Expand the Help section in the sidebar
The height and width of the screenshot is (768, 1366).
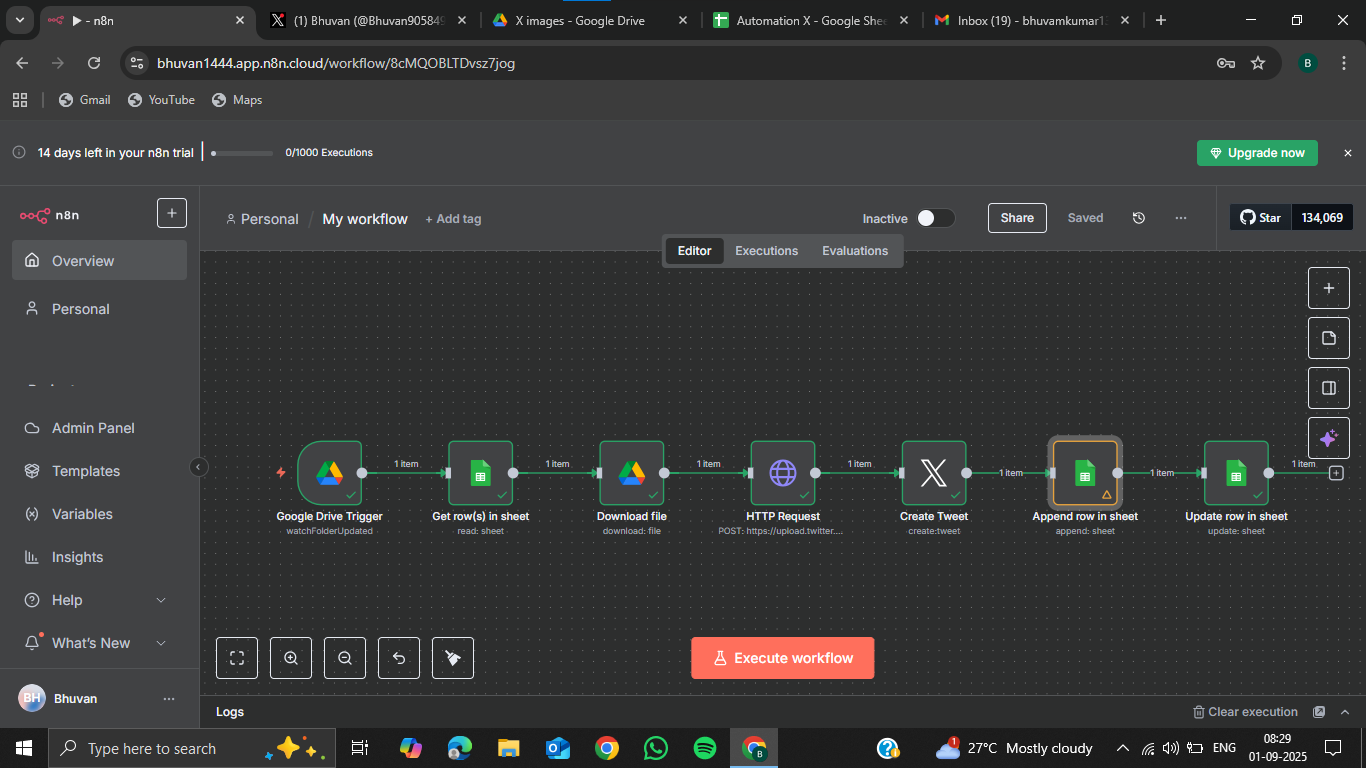pyautogui.click(x=95, y=599)
